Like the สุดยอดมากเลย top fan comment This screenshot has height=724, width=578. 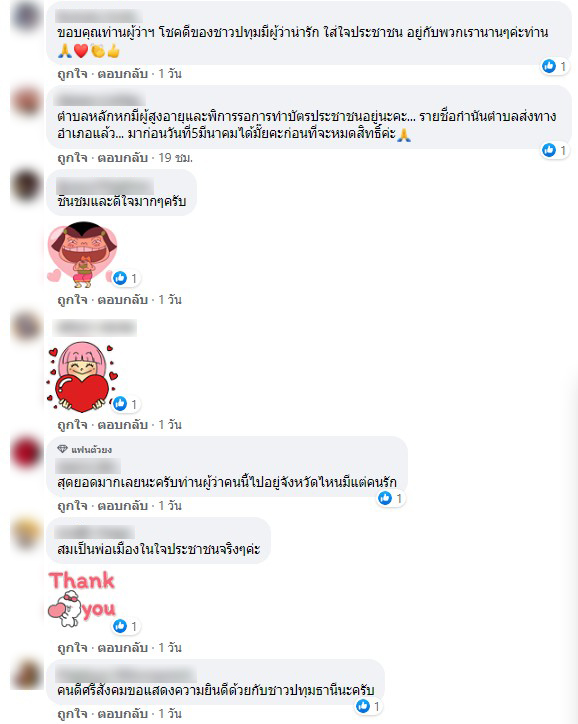(72, 506)
